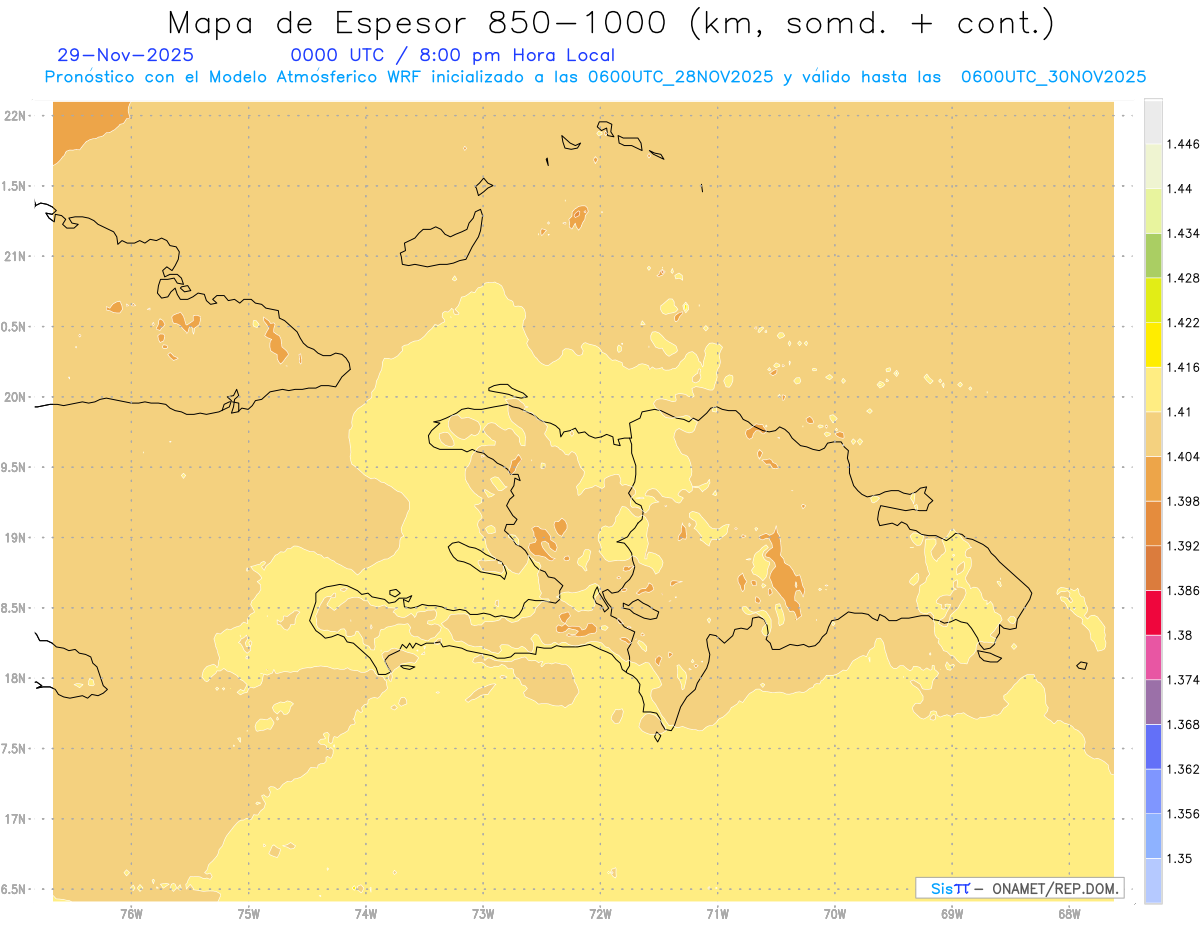Click the legend value '1.368'
The image size is (1200, 927).
tap(1182, 724)
